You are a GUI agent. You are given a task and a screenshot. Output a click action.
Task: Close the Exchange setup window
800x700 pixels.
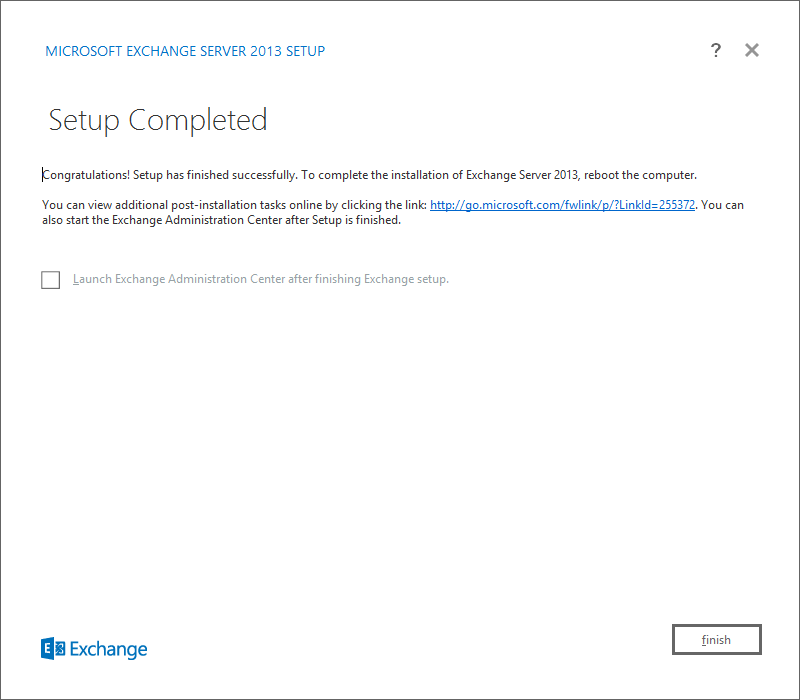coord(752,51)
